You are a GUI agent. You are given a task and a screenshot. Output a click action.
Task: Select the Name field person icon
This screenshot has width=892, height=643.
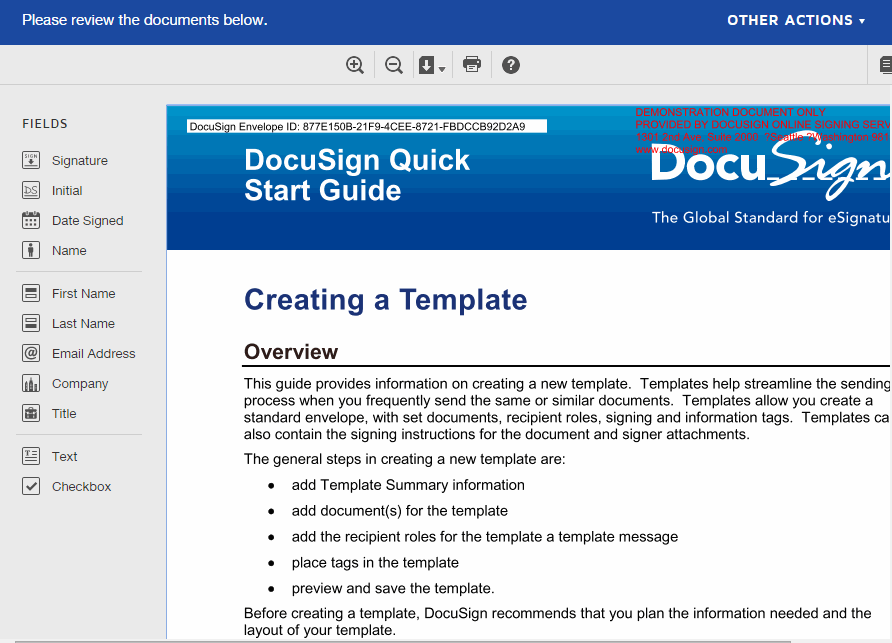coord(31,250)
